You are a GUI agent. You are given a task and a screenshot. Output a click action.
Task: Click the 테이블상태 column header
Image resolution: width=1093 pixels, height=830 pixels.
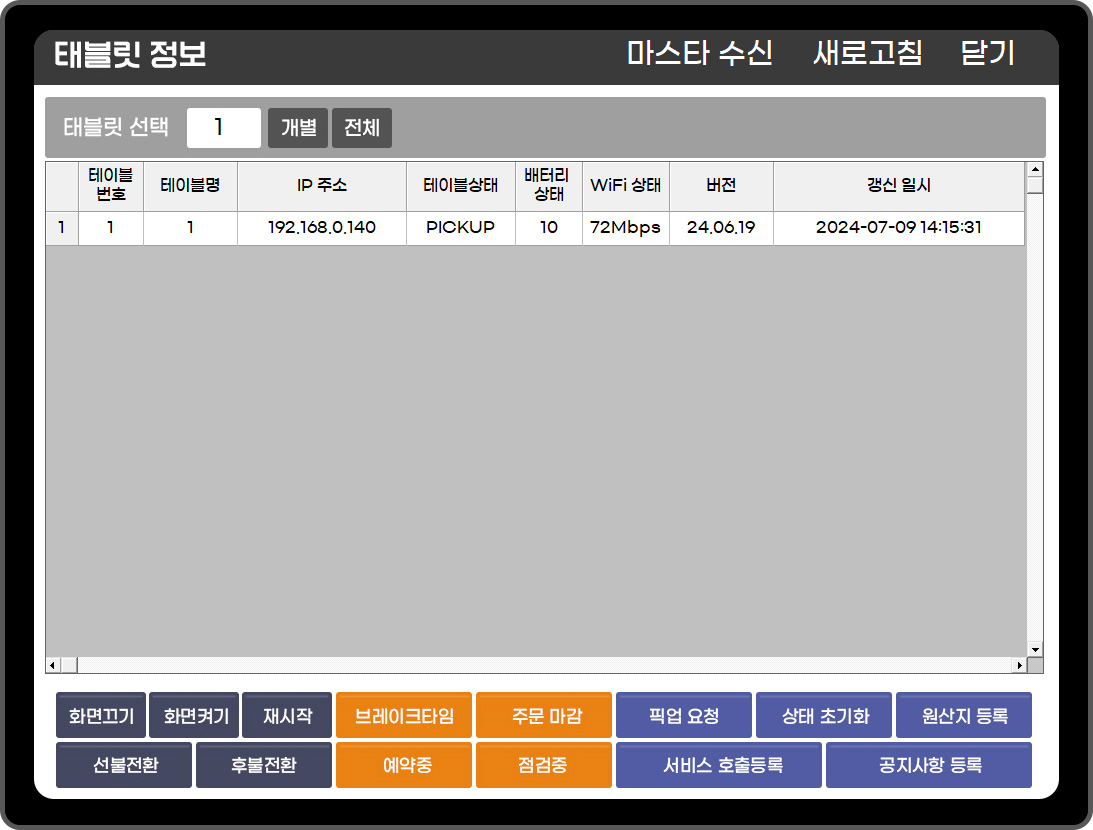click(461, 186)
